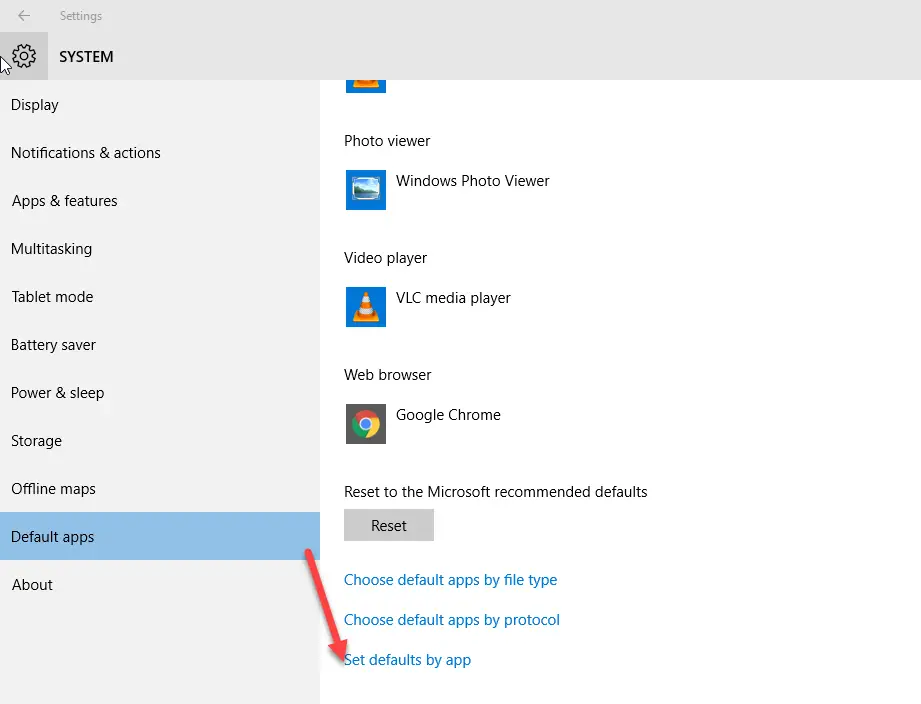This screenshot has width=921, height=704.
Task: Open Choose default apps by protocol
Action: 451,619
